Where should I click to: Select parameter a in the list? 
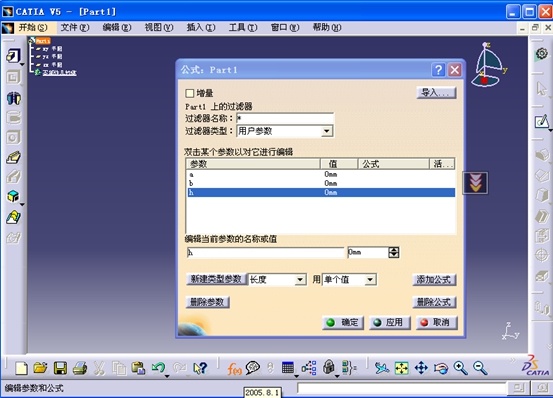pyautogui.click(x=321, y=174)
